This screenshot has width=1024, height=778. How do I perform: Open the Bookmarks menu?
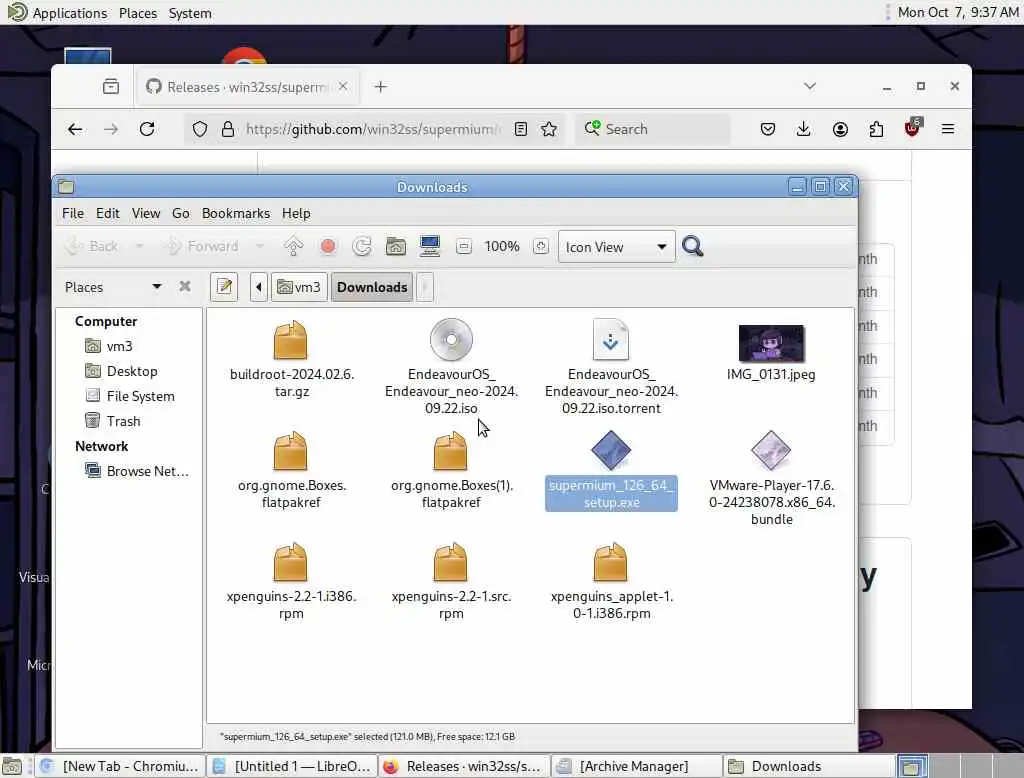coord(236,213)
